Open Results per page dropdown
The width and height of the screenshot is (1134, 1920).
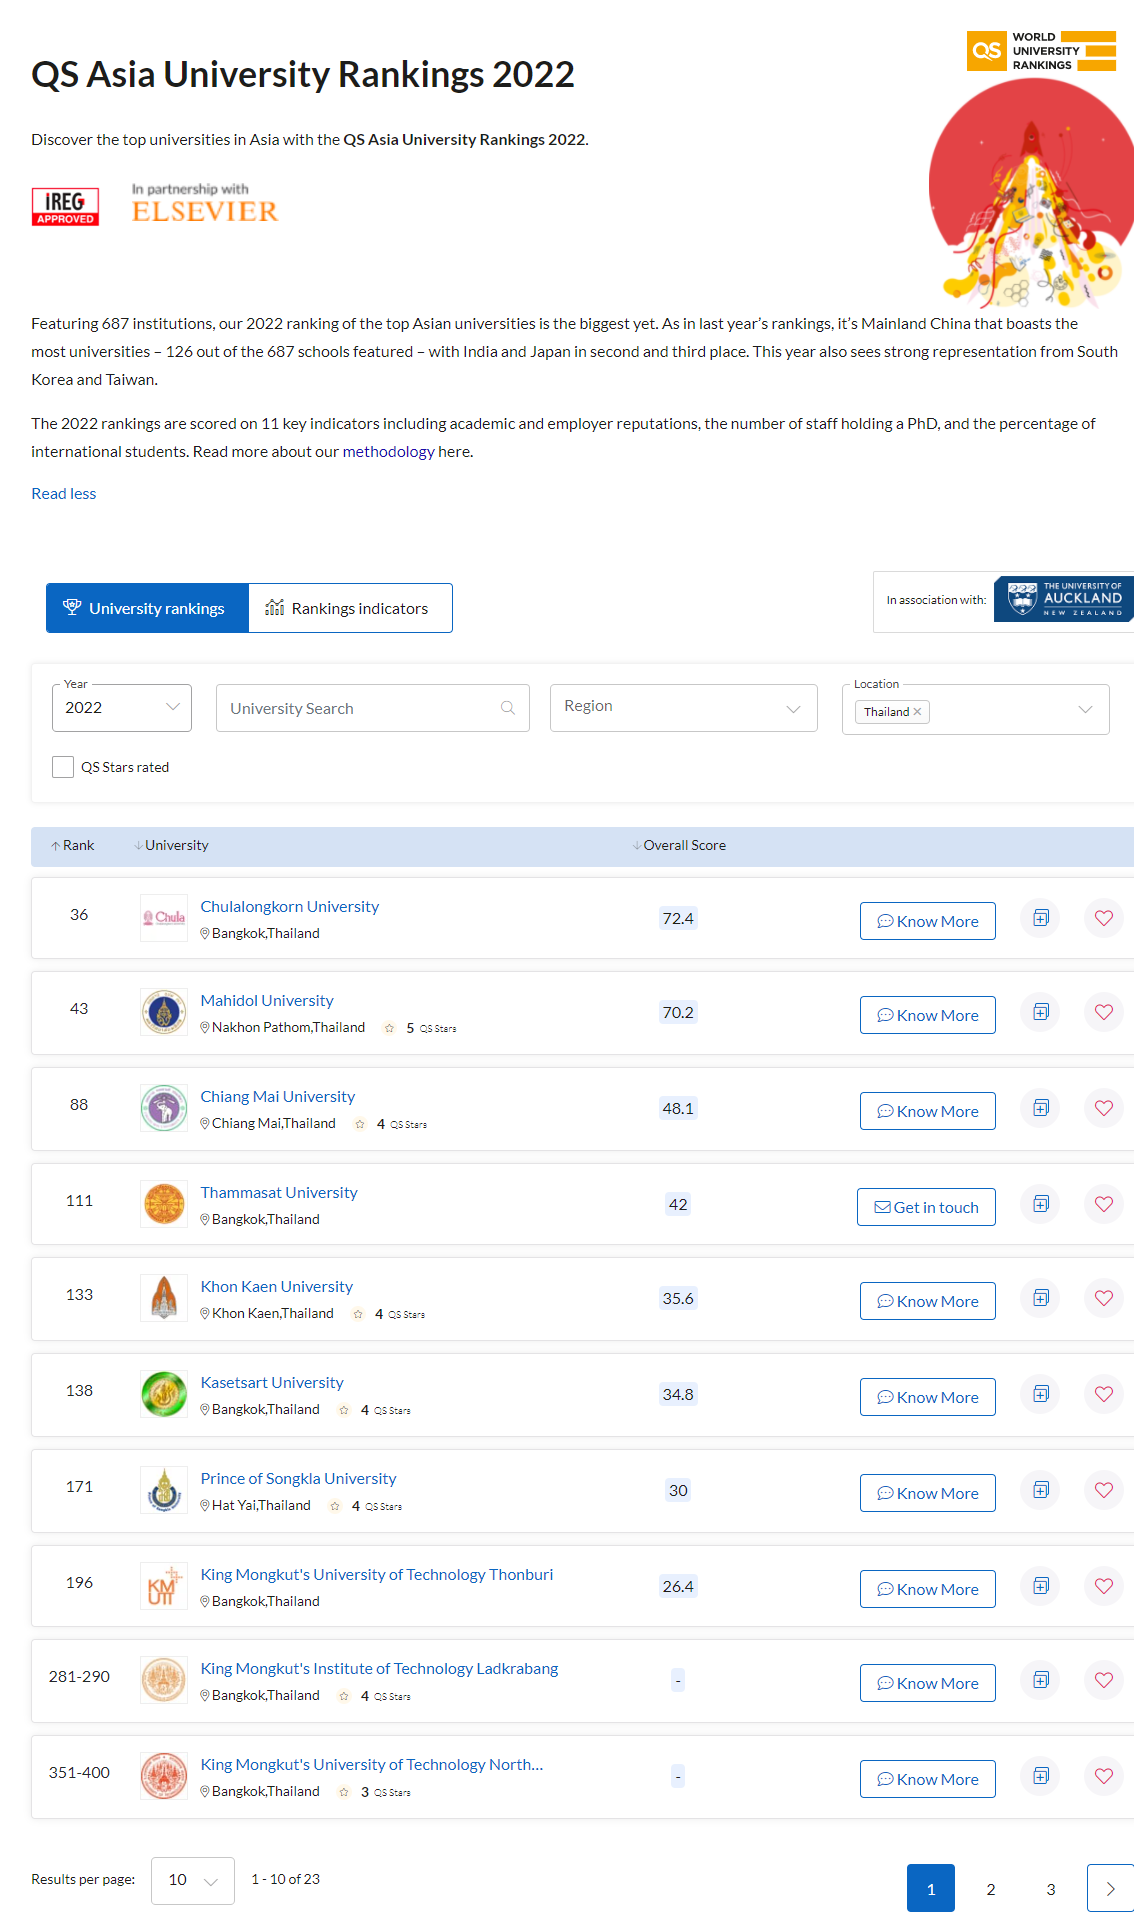193,1881
